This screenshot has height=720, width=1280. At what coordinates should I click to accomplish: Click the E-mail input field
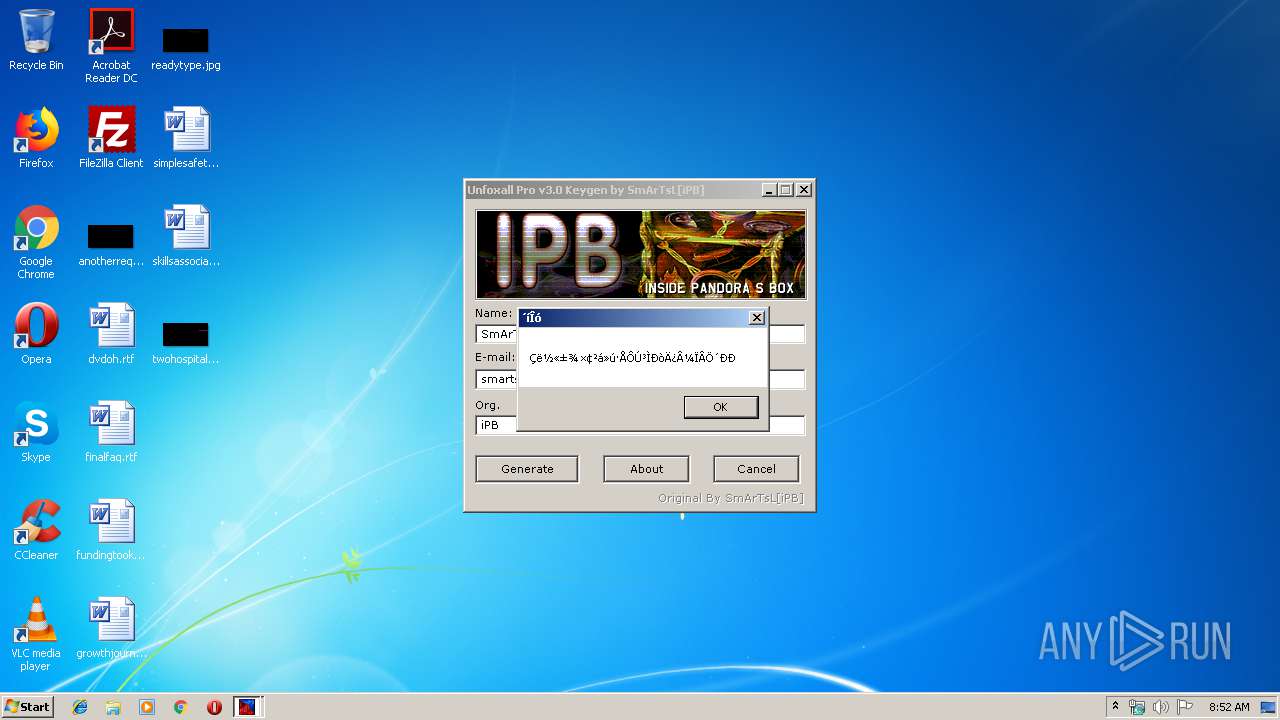point(640,379)
